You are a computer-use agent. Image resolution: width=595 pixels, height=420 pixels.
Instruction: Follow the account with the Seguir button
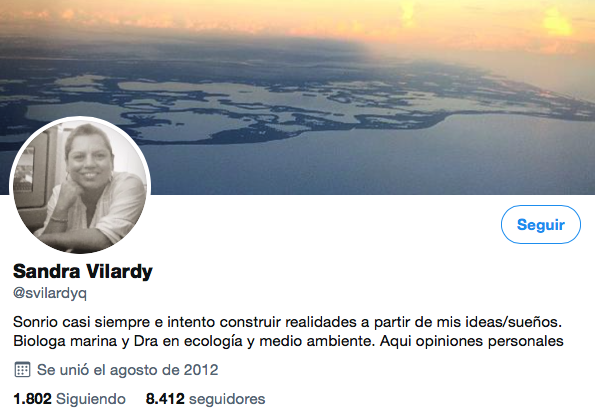pyautogui.click(x=540, y=225)
